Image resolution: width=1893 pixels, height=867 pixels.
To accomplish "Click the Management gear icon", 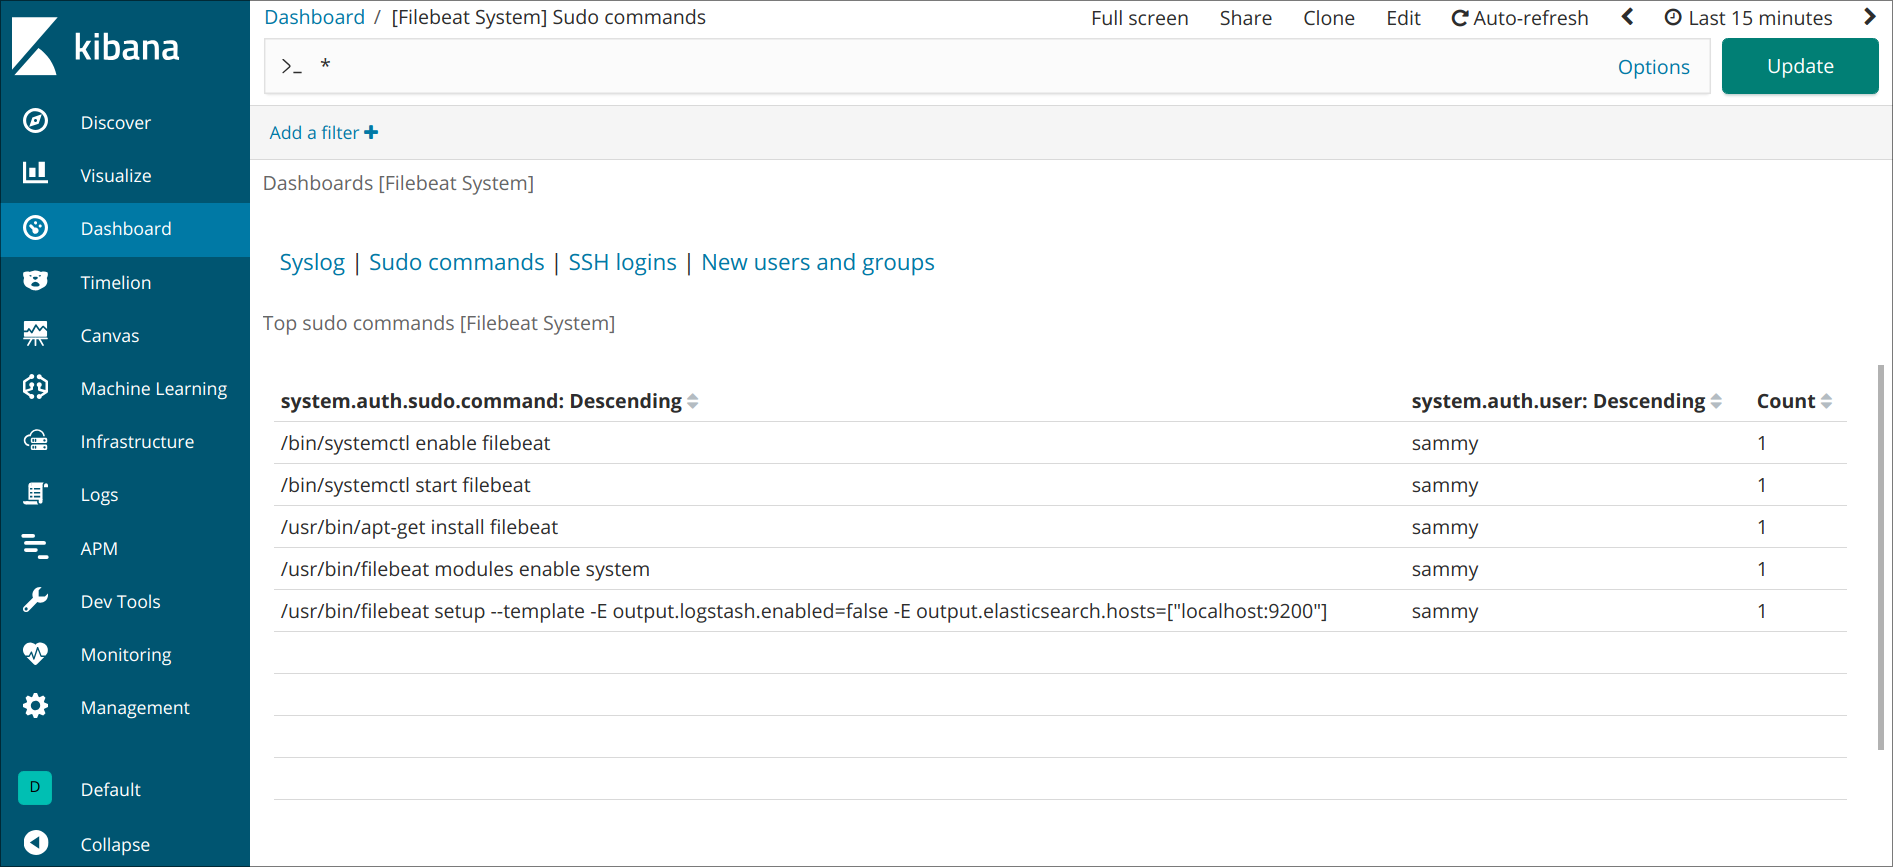I will 35,706.
